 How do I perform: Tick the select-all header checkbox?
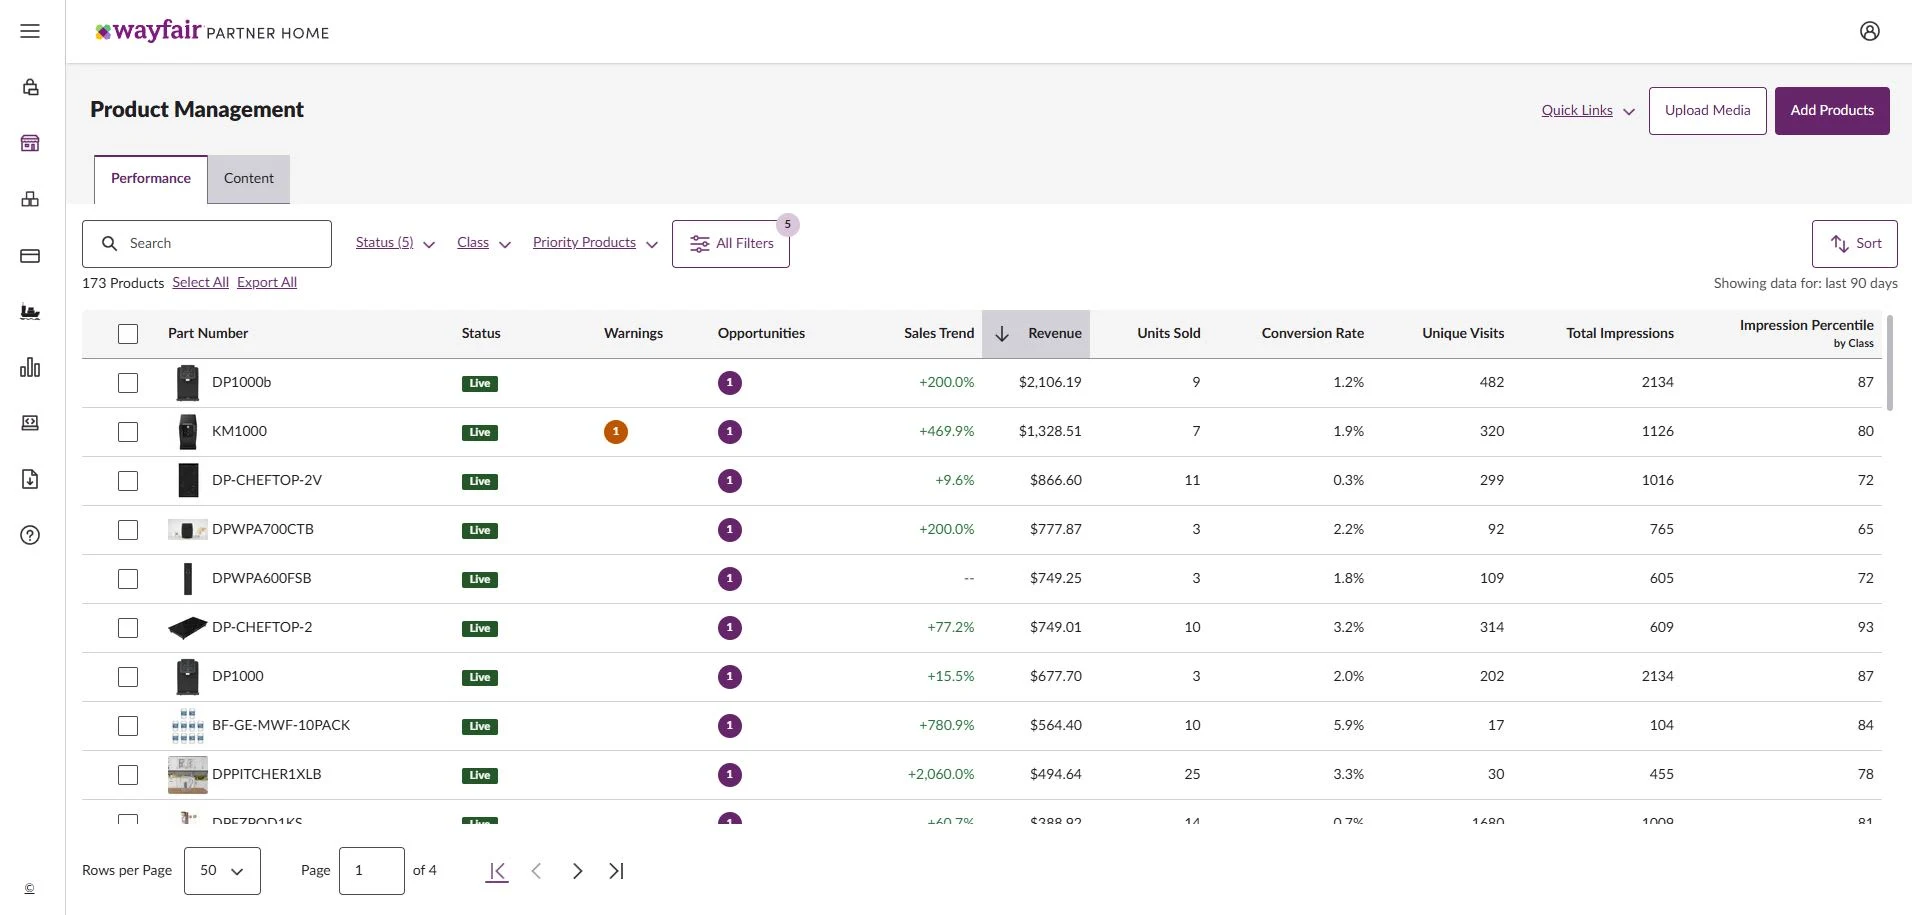[128, 334]
